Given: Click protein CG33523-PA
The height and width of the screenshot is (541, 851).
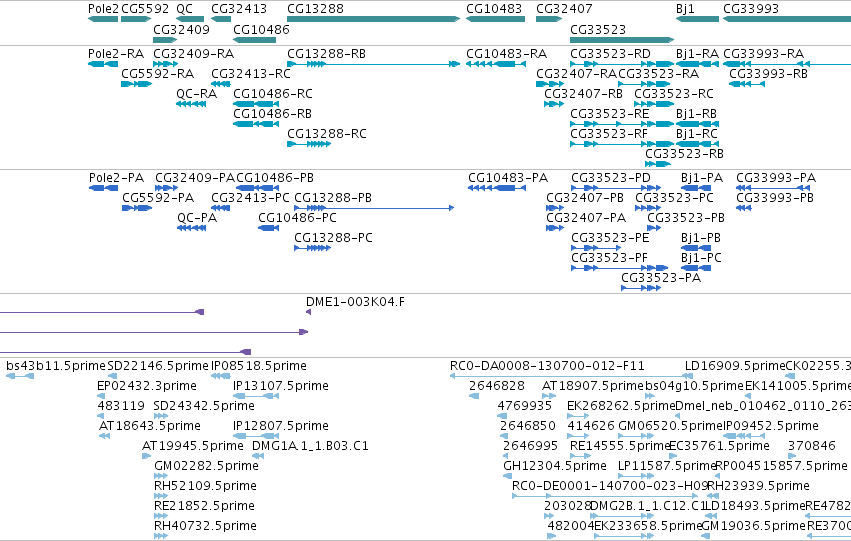Looking at the screenshot, I should 661,278.
